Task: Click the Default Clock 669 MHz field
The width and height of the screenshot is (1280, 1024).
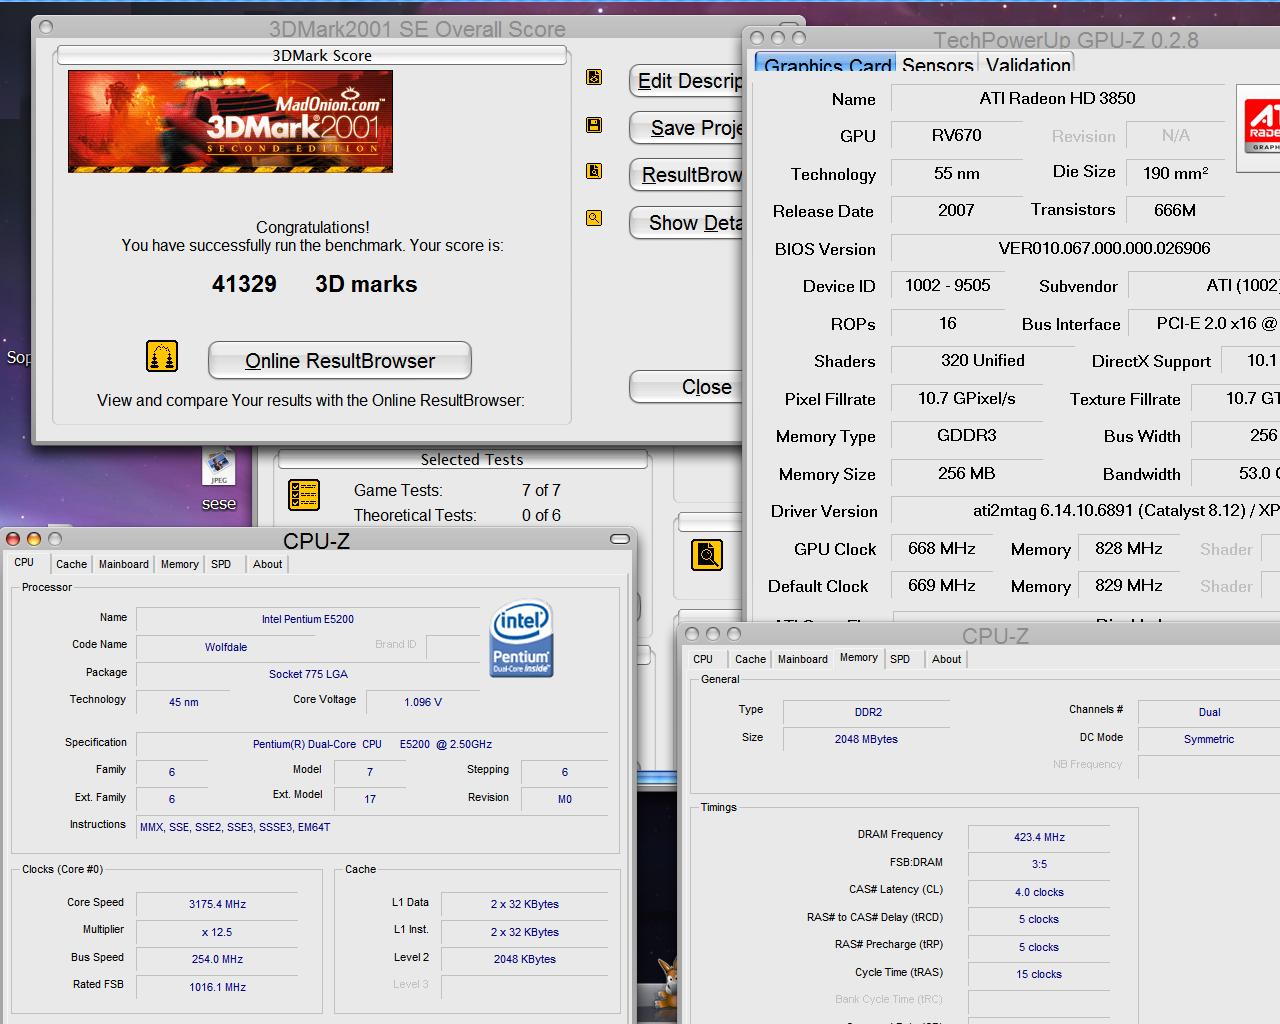Action: (x=942, y=585)
